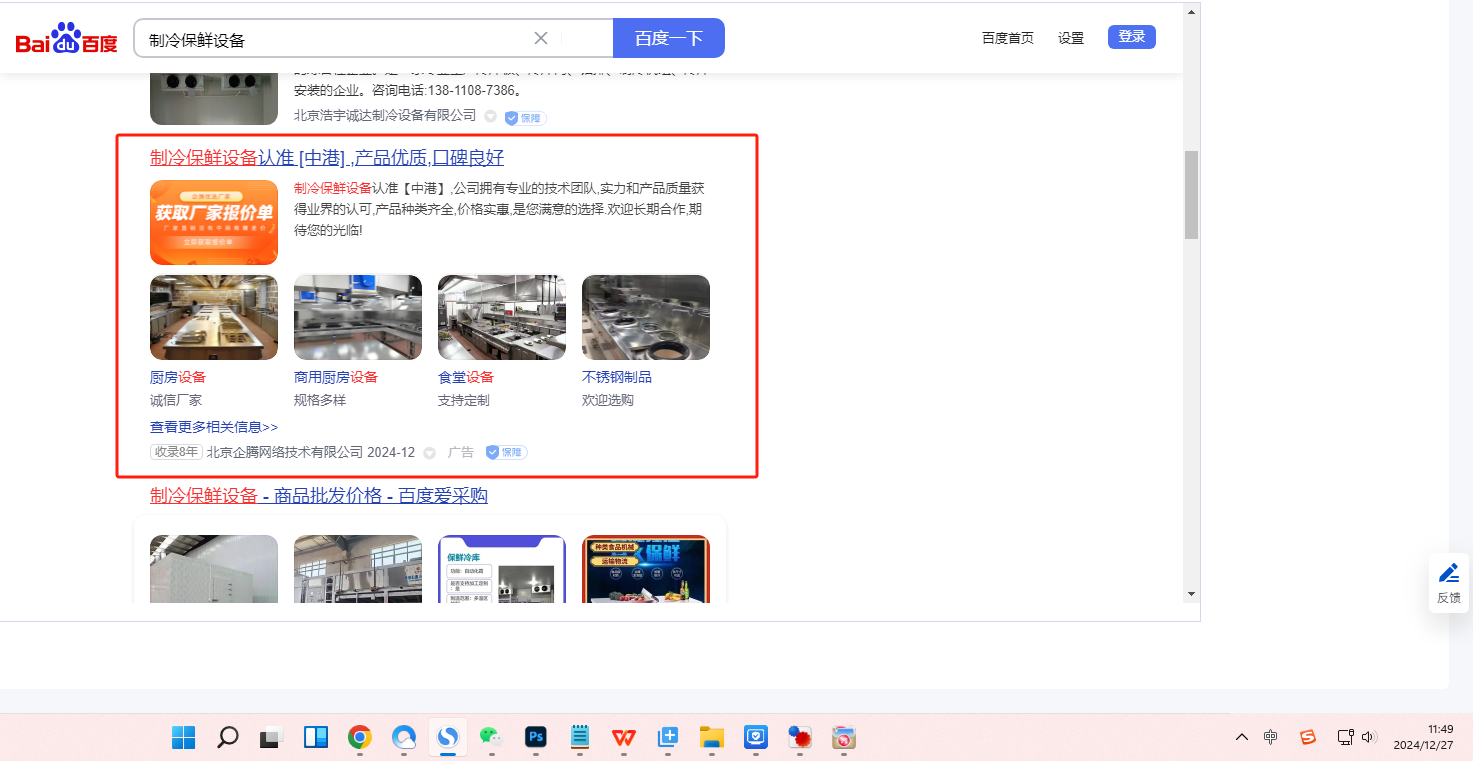Open the 设置 settings menu

[x=1071, y=38]
